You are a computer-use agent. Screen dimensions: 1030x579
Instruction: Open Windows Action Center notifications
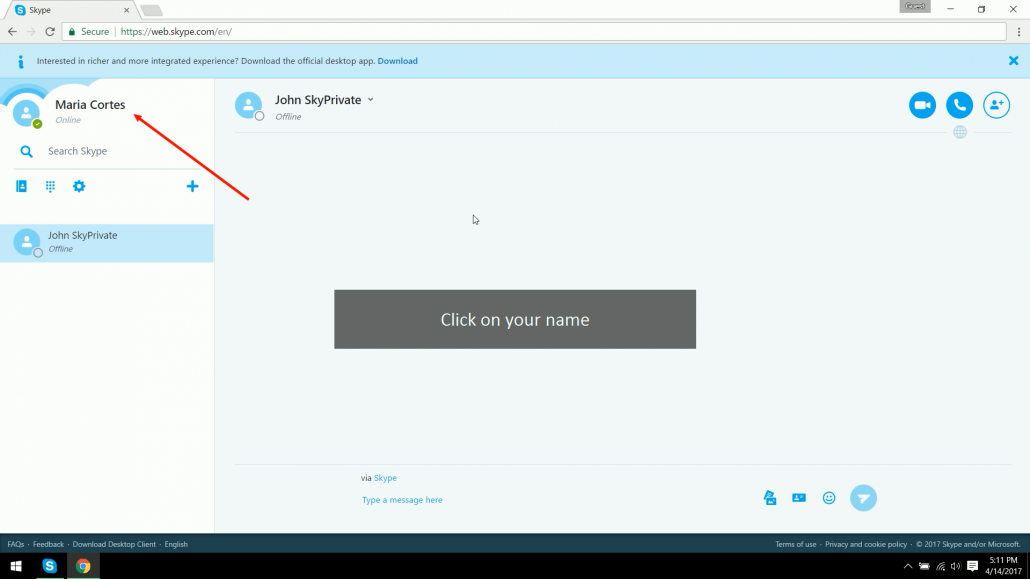click(973, 566)
